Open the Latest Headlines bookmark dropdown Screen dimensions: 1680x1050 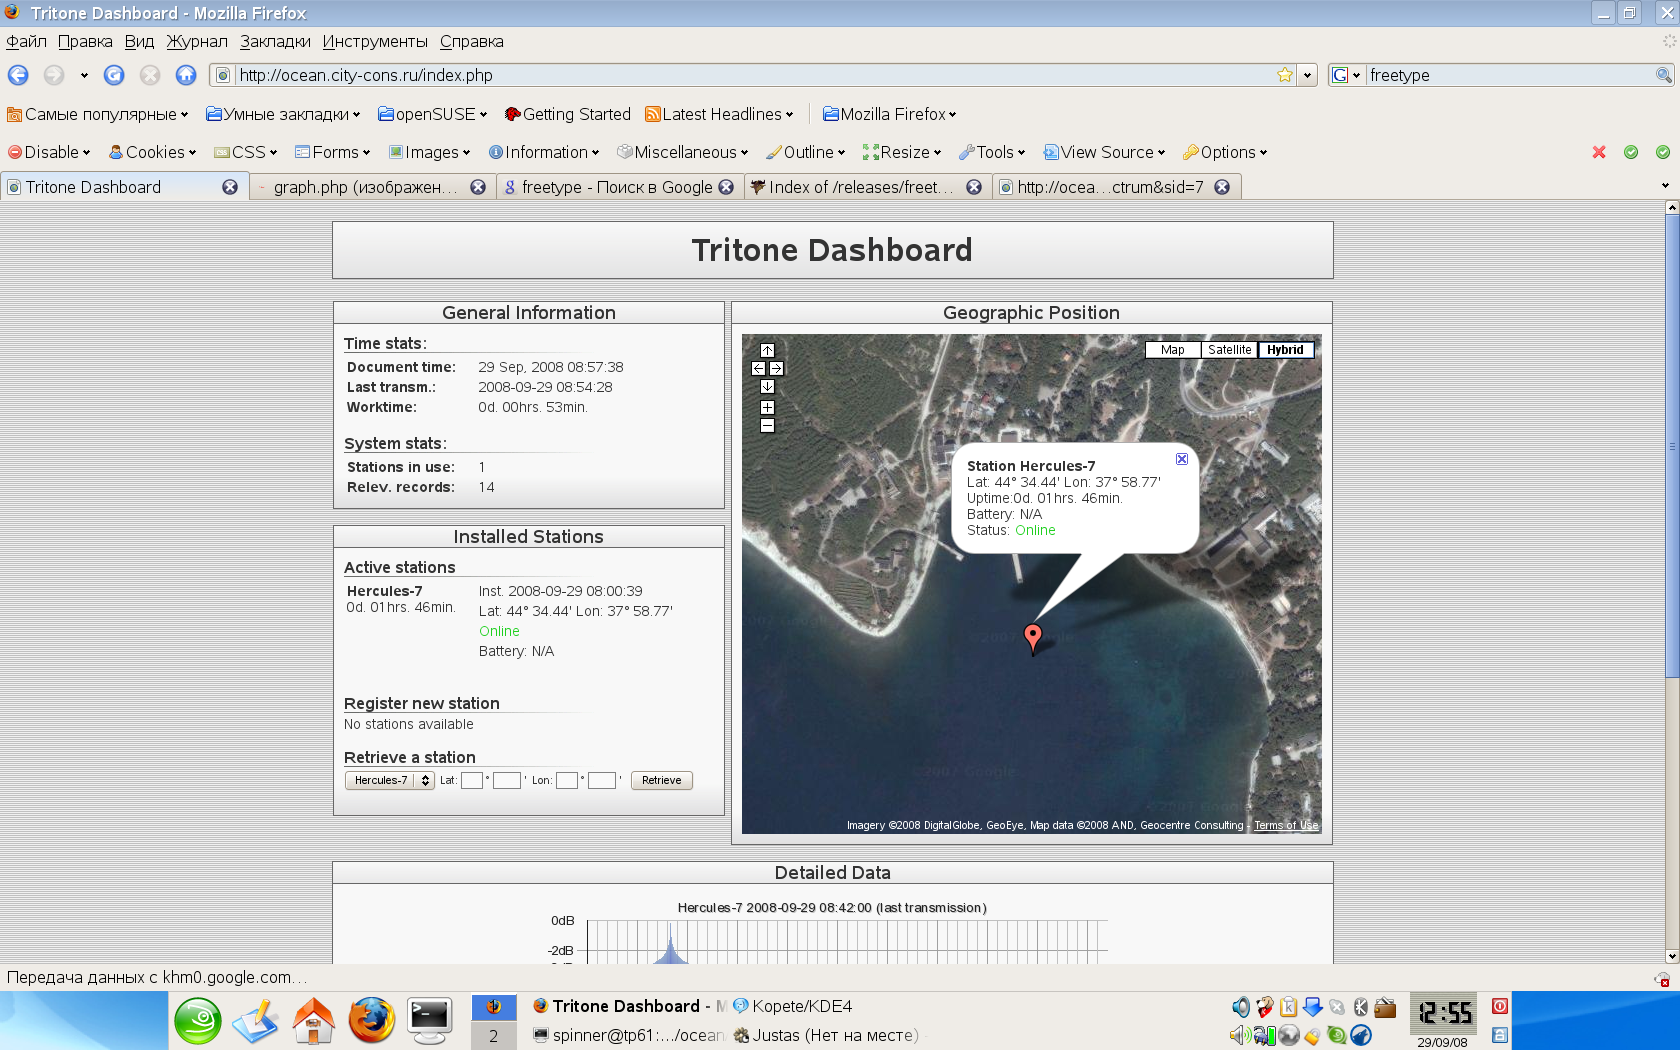coord(720,114)
